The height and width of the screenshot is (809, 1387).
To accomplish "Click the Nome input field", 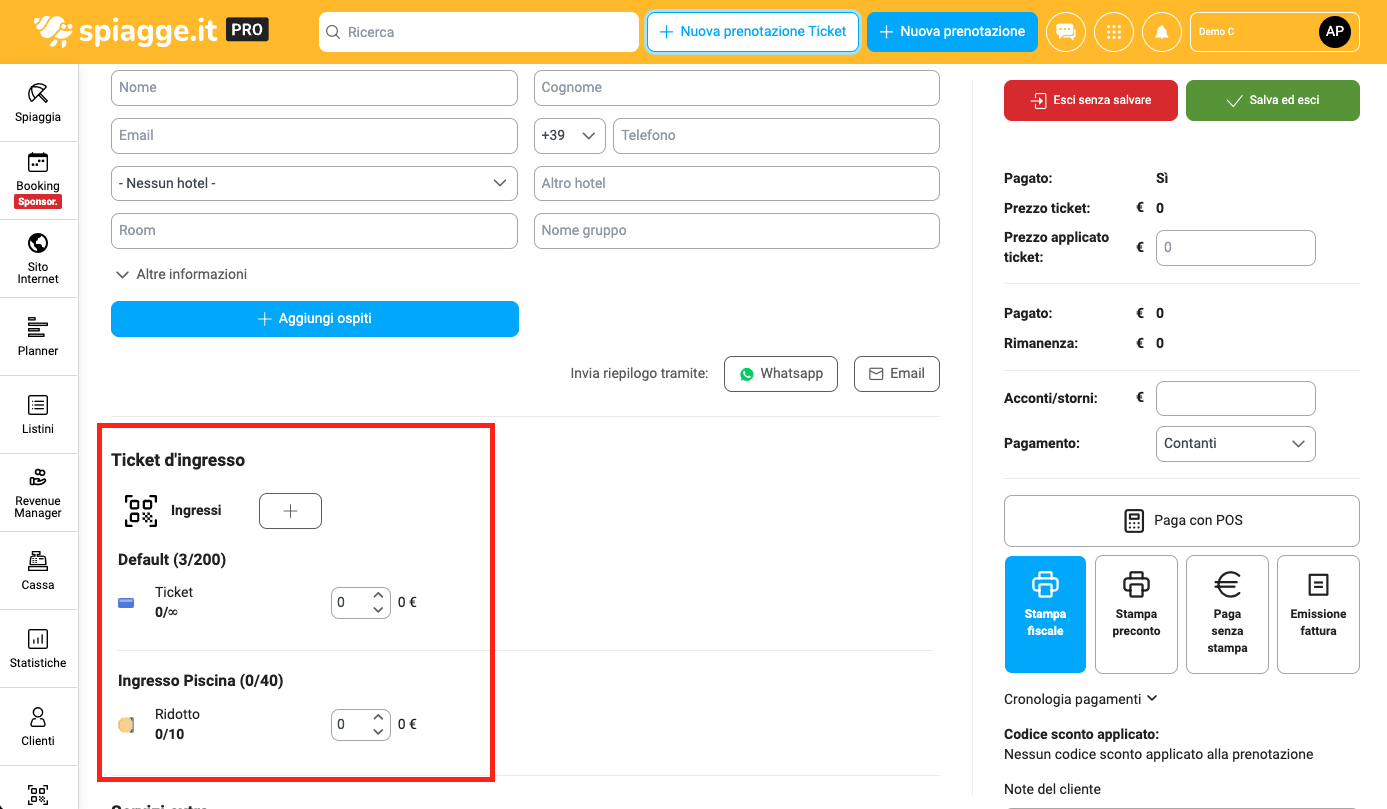I will [314, 88].
